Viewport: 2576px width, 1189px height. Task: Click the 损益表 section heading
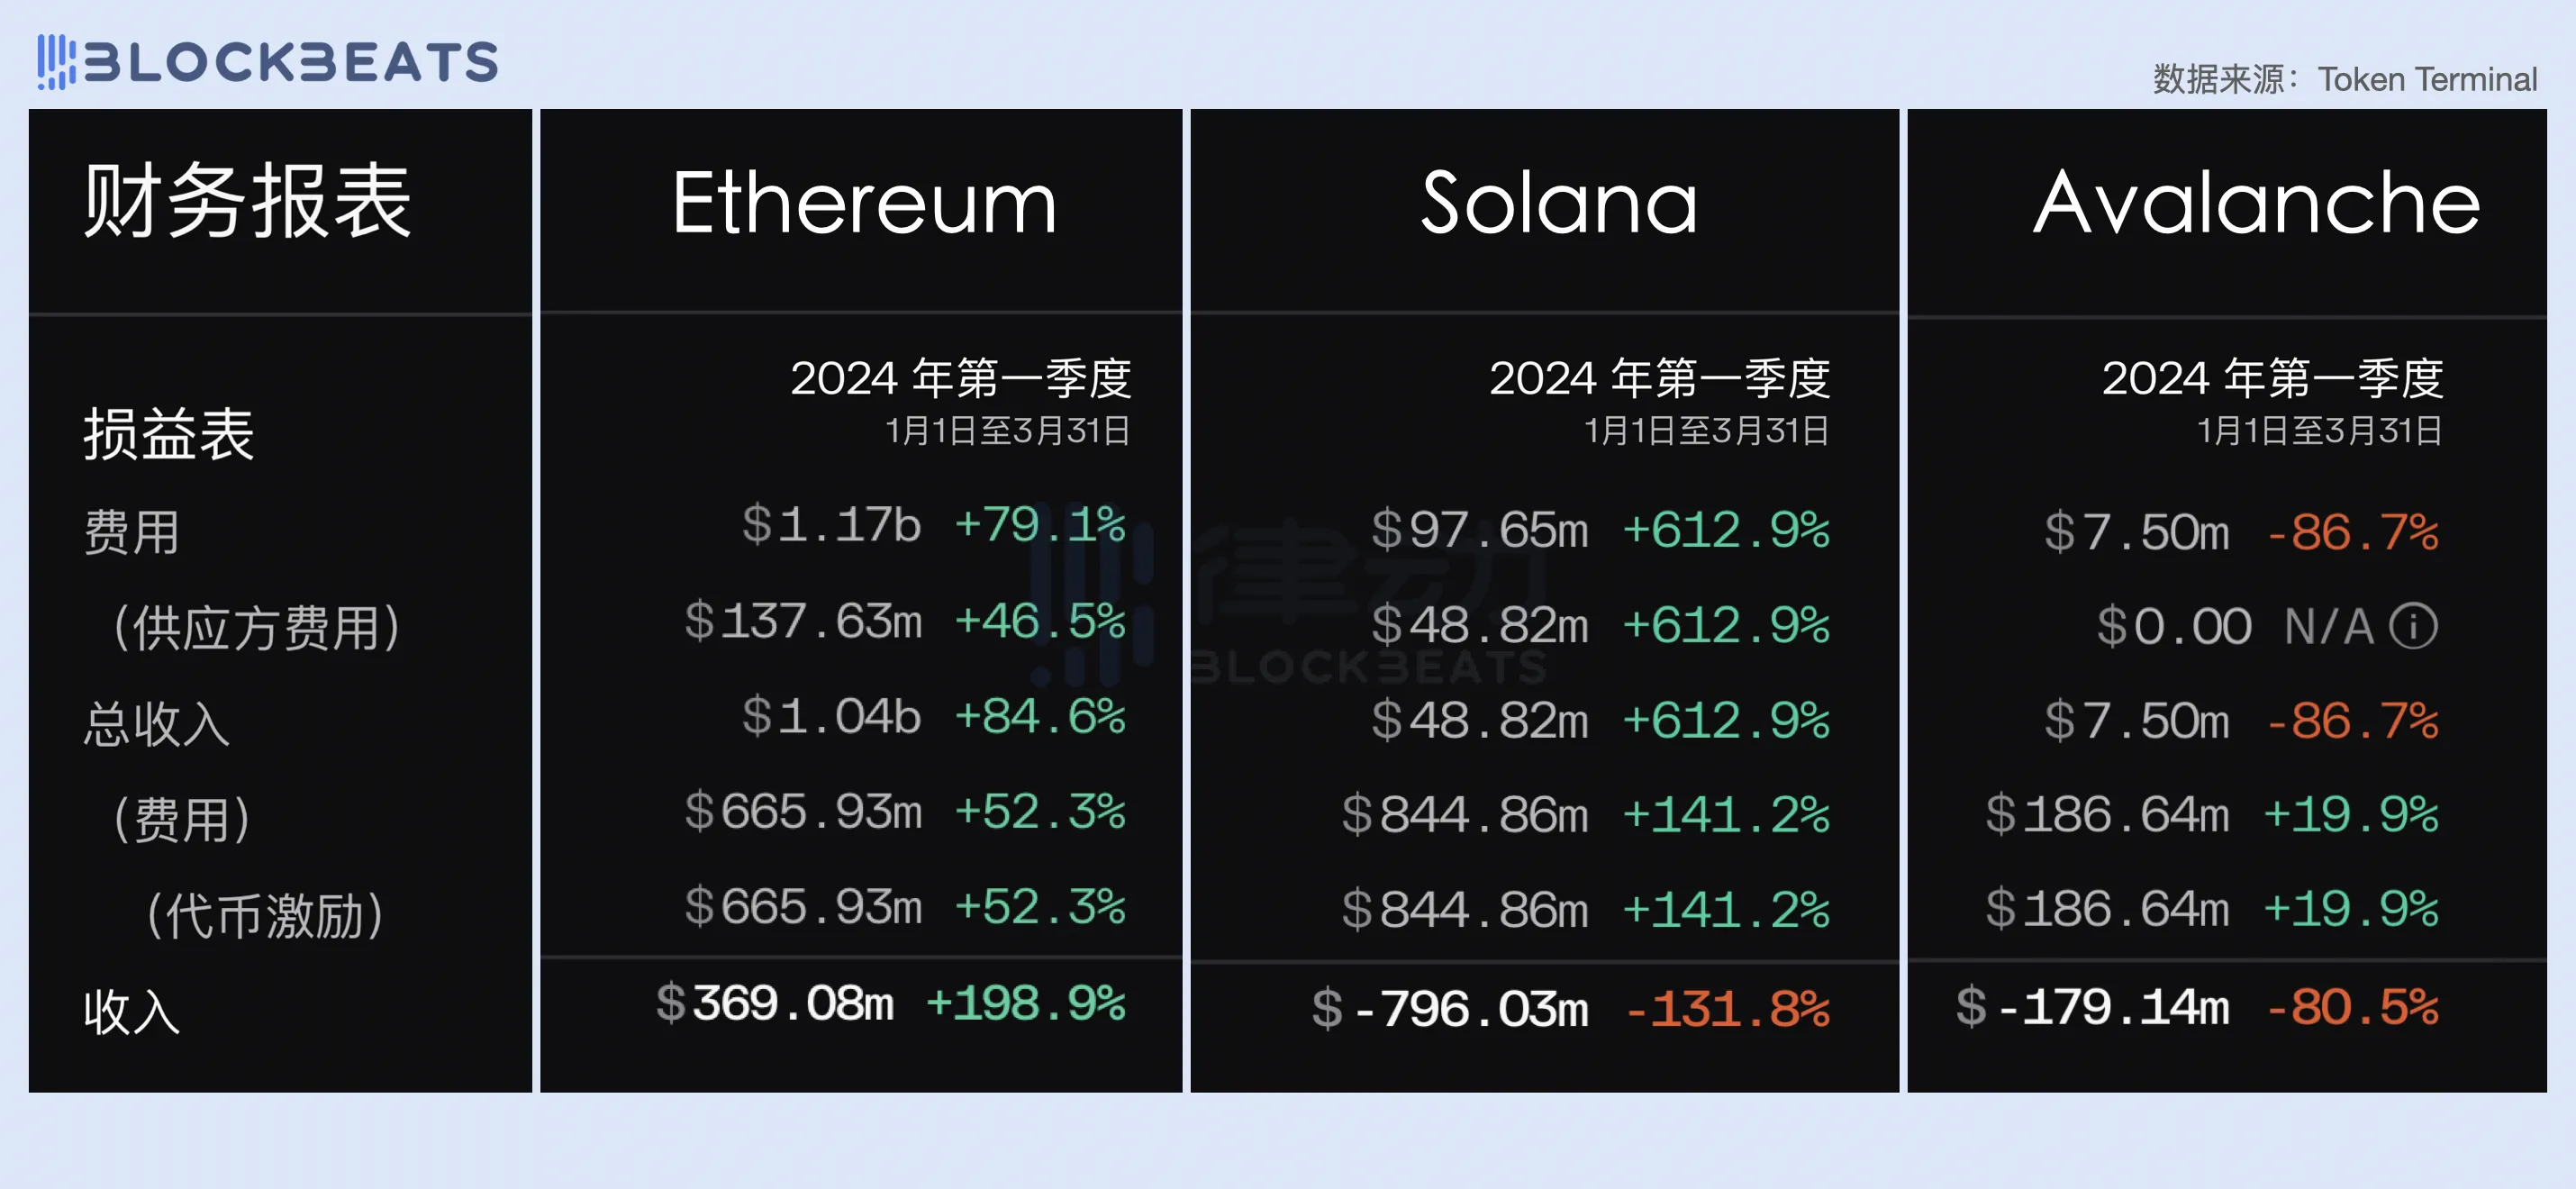[x=169, y=434]
